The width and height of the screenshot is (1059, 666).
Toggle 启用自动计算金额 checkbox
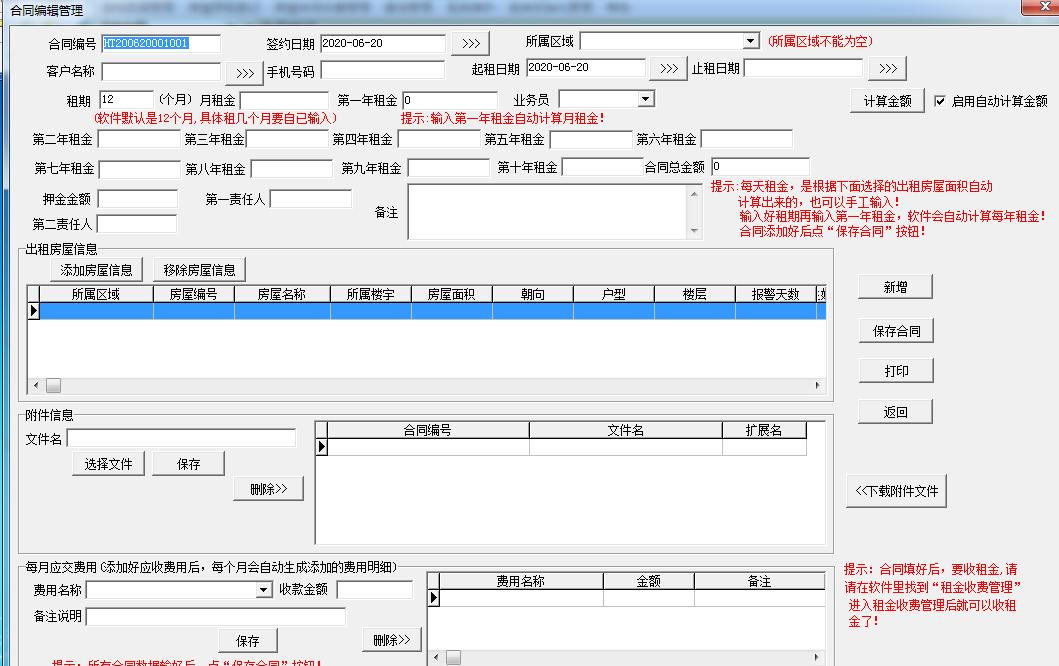tap(940, 101)
